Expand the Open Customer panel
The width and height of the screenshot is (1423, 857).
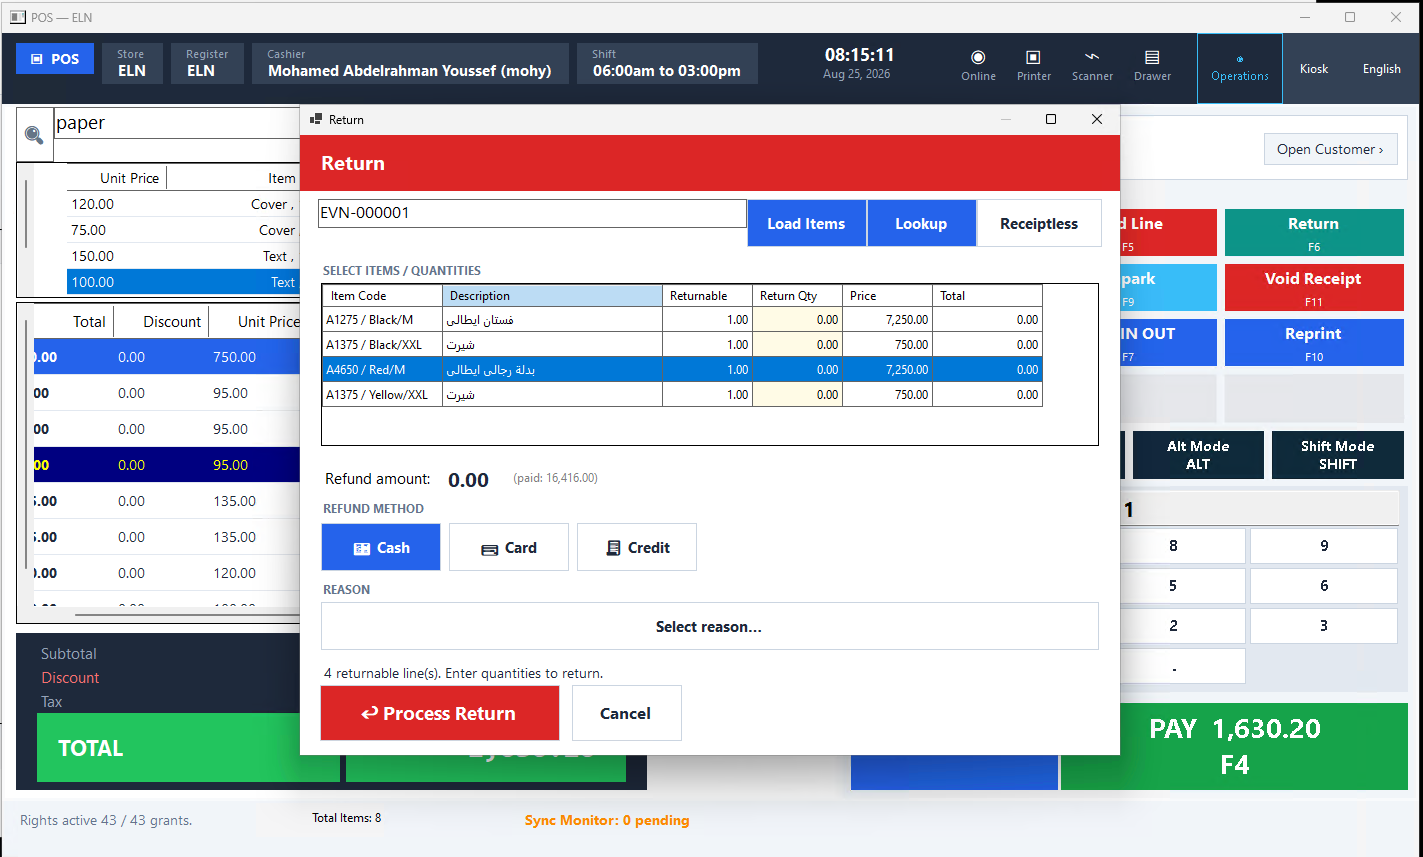[x=1330, y=149]
